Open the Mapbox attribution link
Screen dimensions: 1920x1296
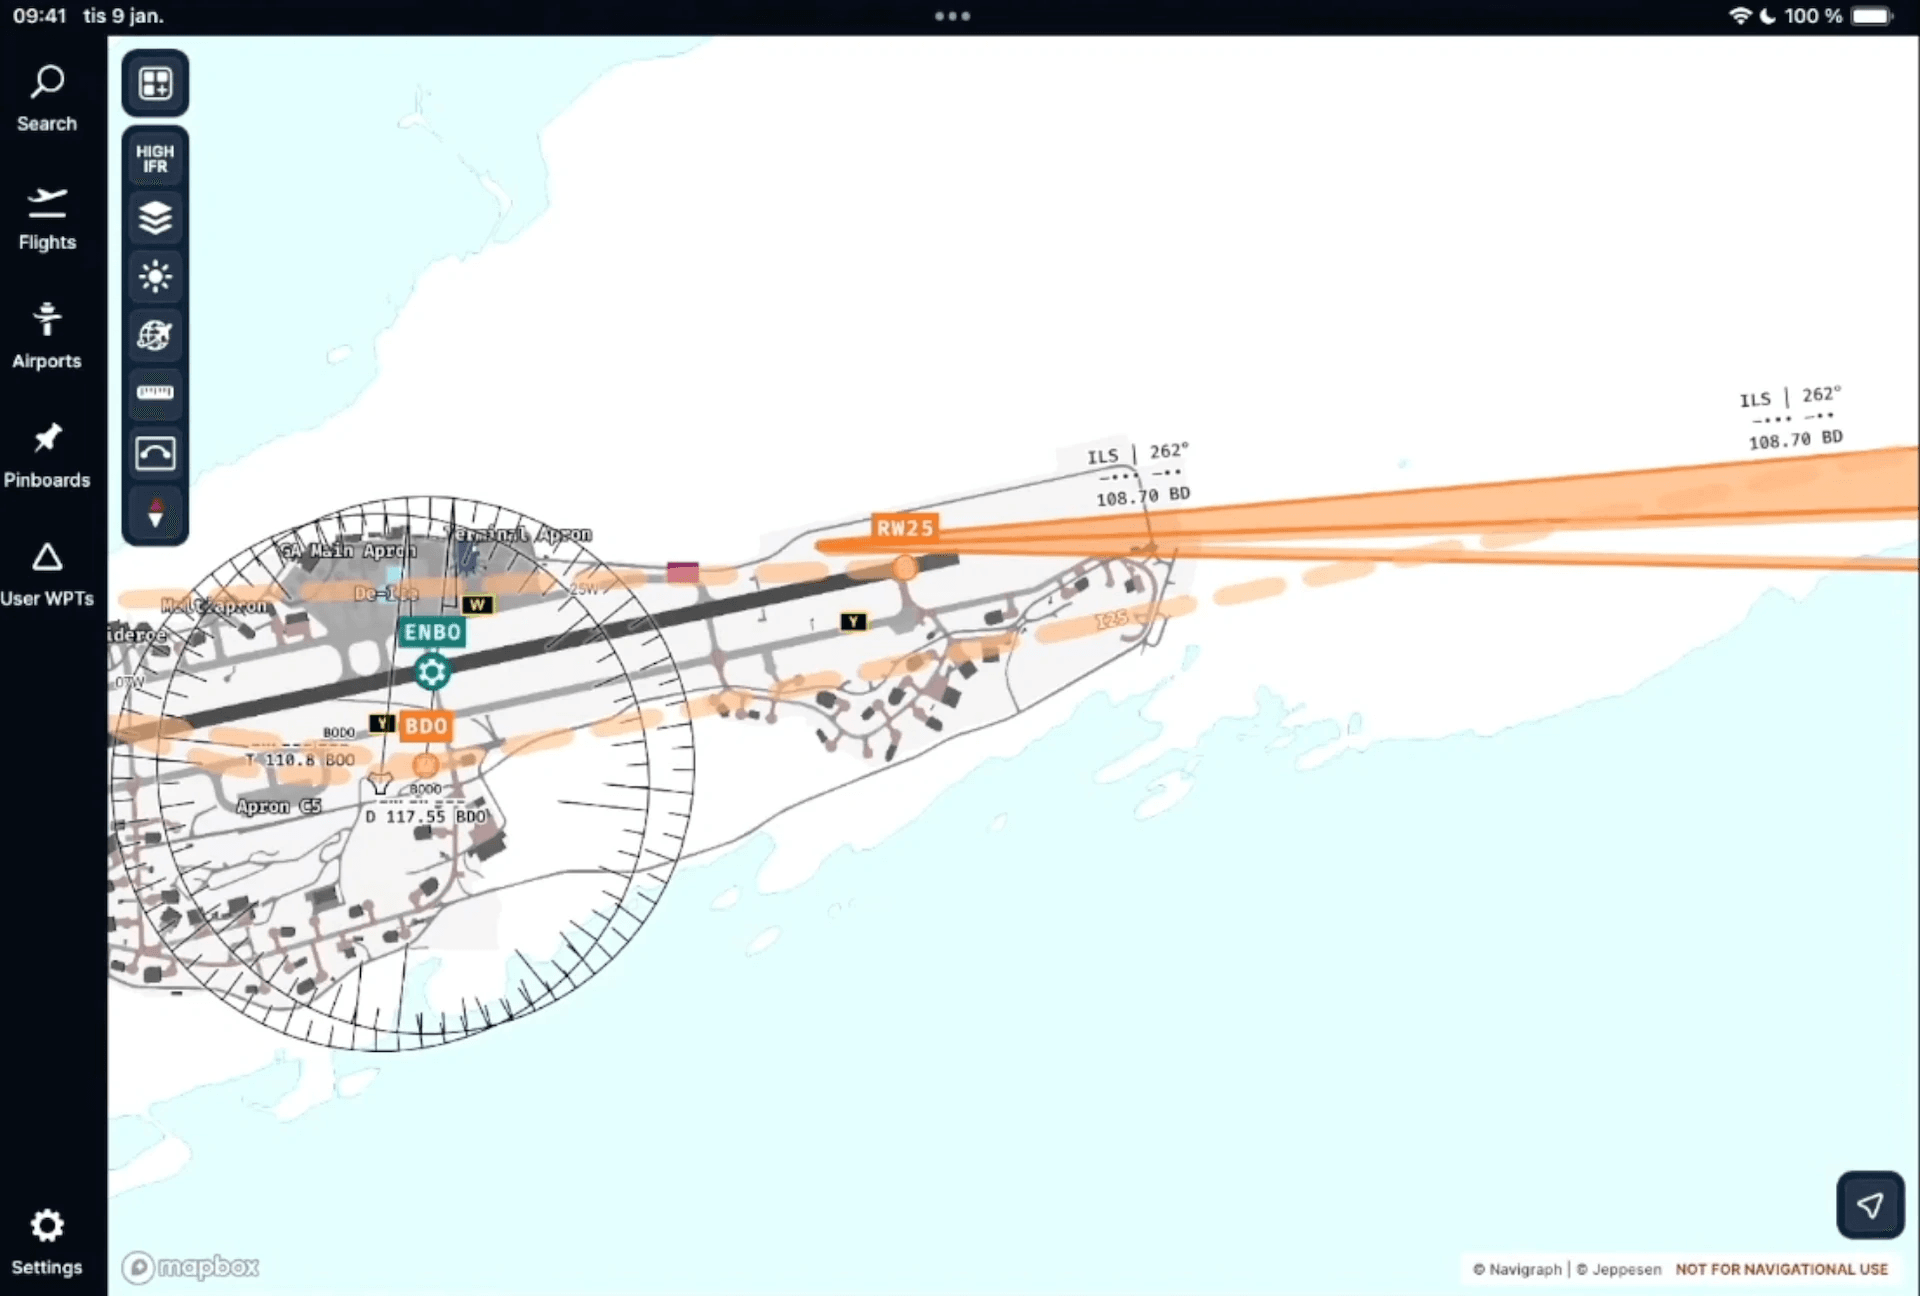(190, 1267)
